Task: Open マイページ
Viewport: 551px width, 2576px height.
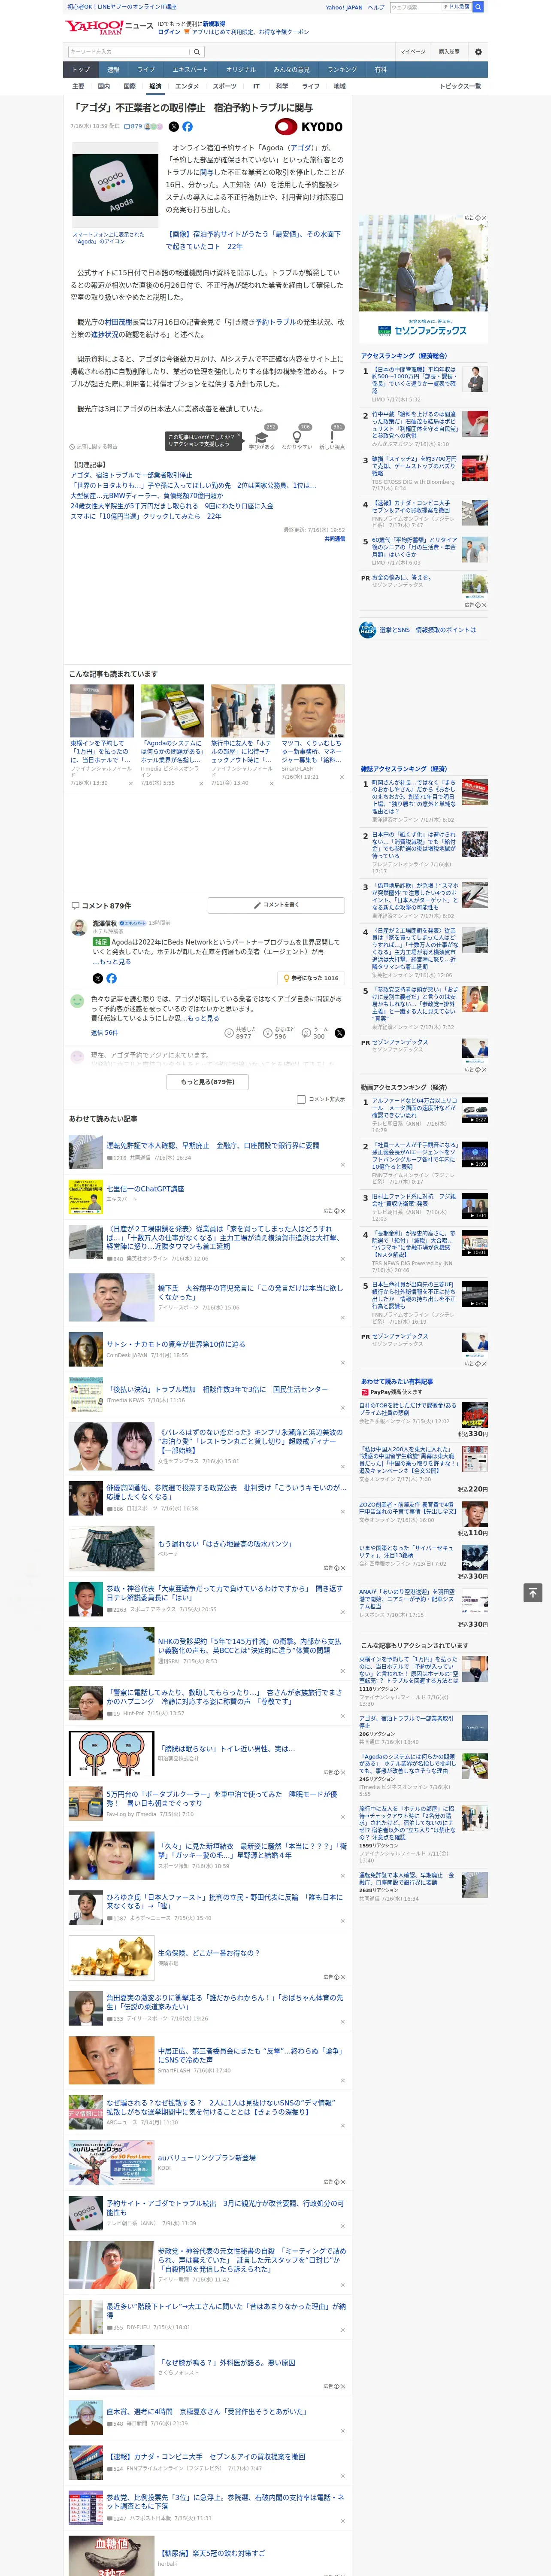Action: click(x=413, y=52)
